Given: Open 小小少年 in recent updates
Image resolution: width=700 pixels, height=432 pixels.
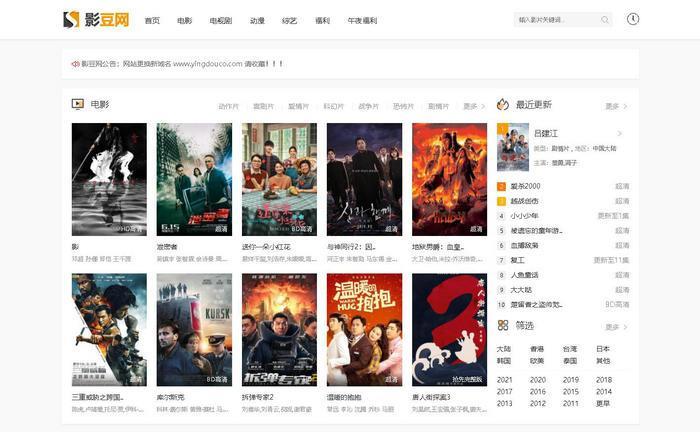Looking at the screenshot, I should 525,216.
